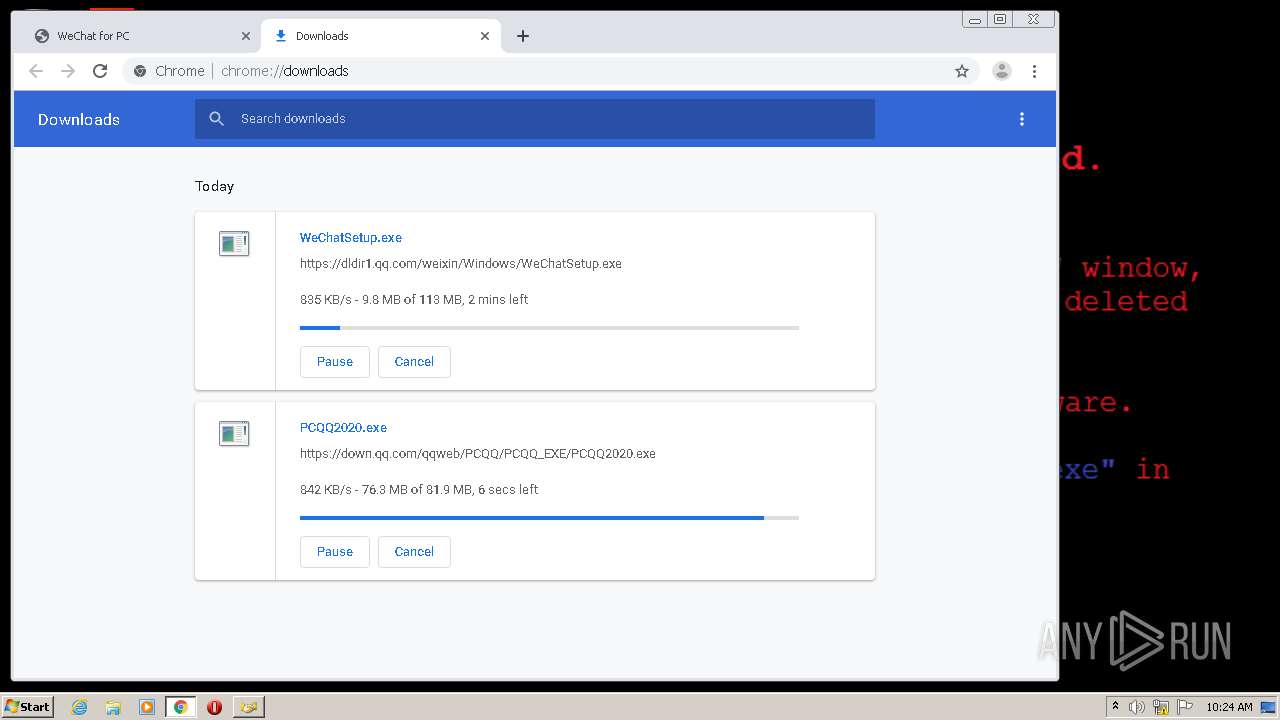Cancel the WeChatSetup.exe download
Image resolution: width=1280 pixels, height=720 pixels.
tap(414, 362)
